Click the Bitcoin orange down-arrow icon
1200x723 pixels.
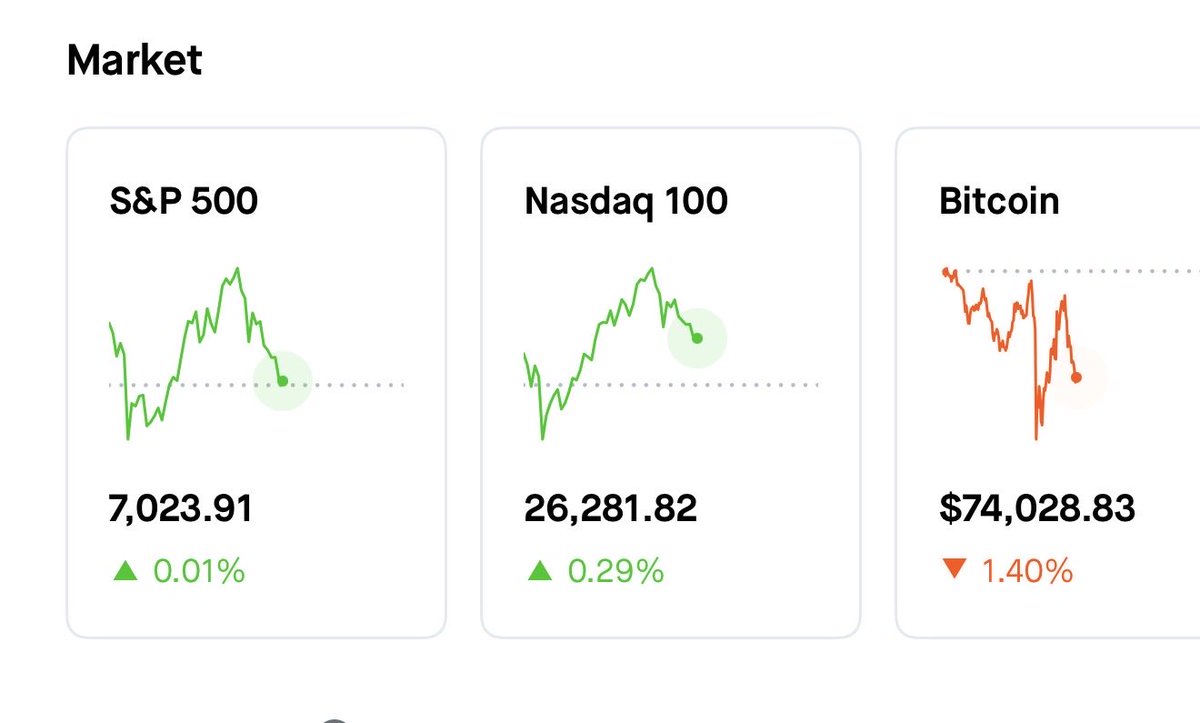(954, 571)
